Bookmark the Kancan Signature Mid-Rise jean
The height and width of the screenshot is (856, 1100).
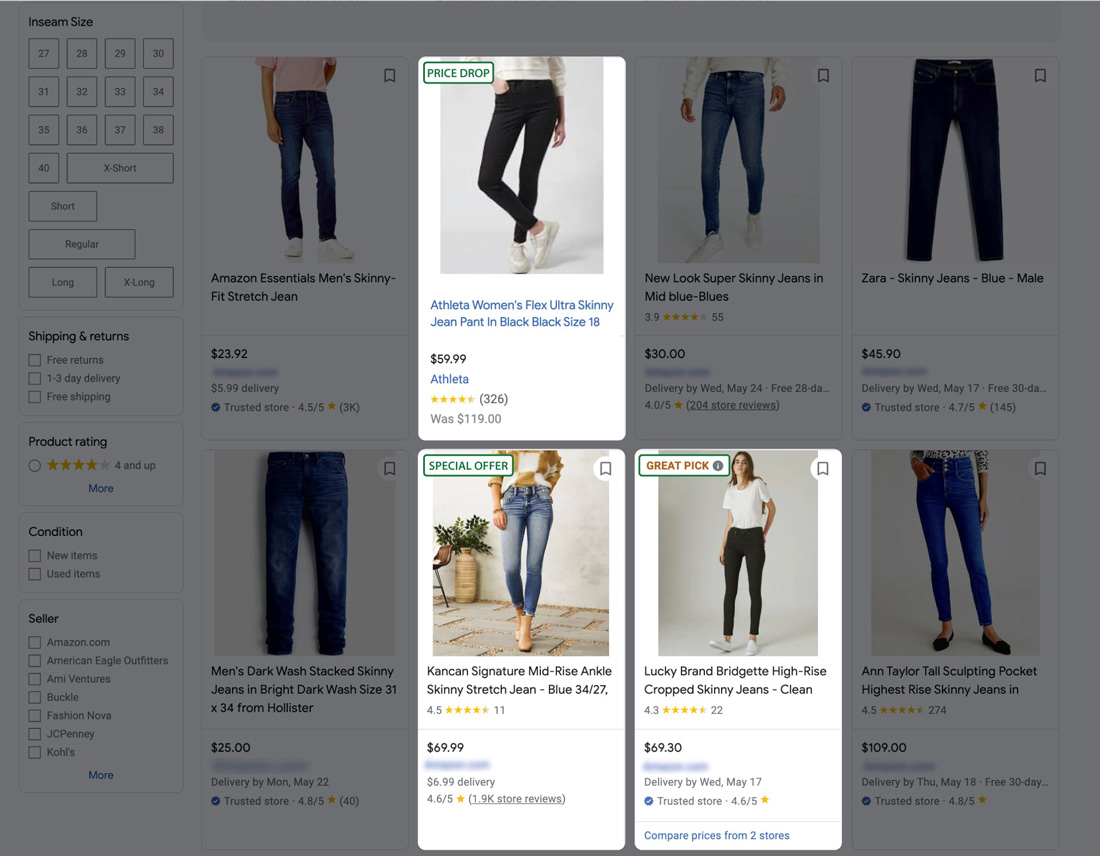[x=606, y=468]
